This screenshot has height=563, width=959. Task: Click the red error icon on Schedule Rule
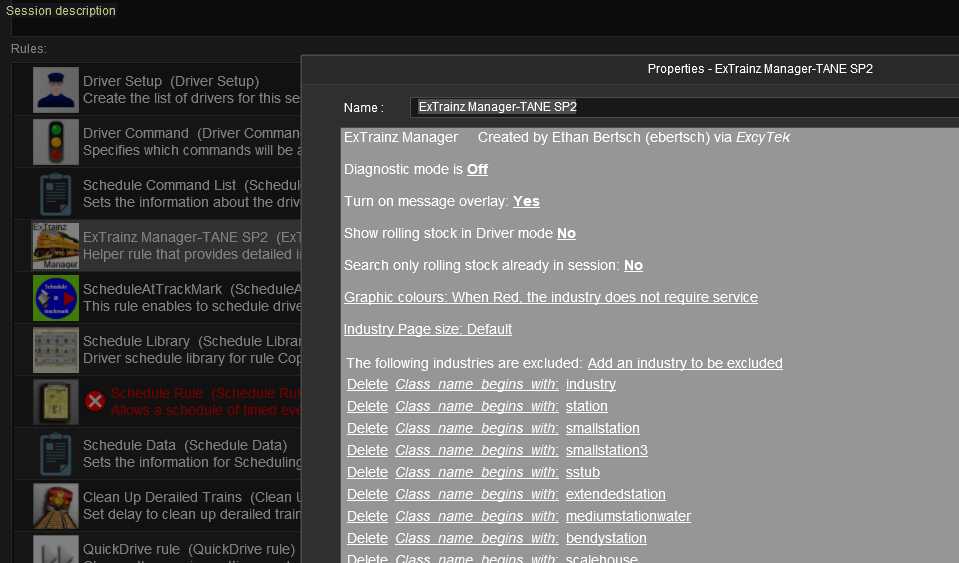click(x=95, y=401)
